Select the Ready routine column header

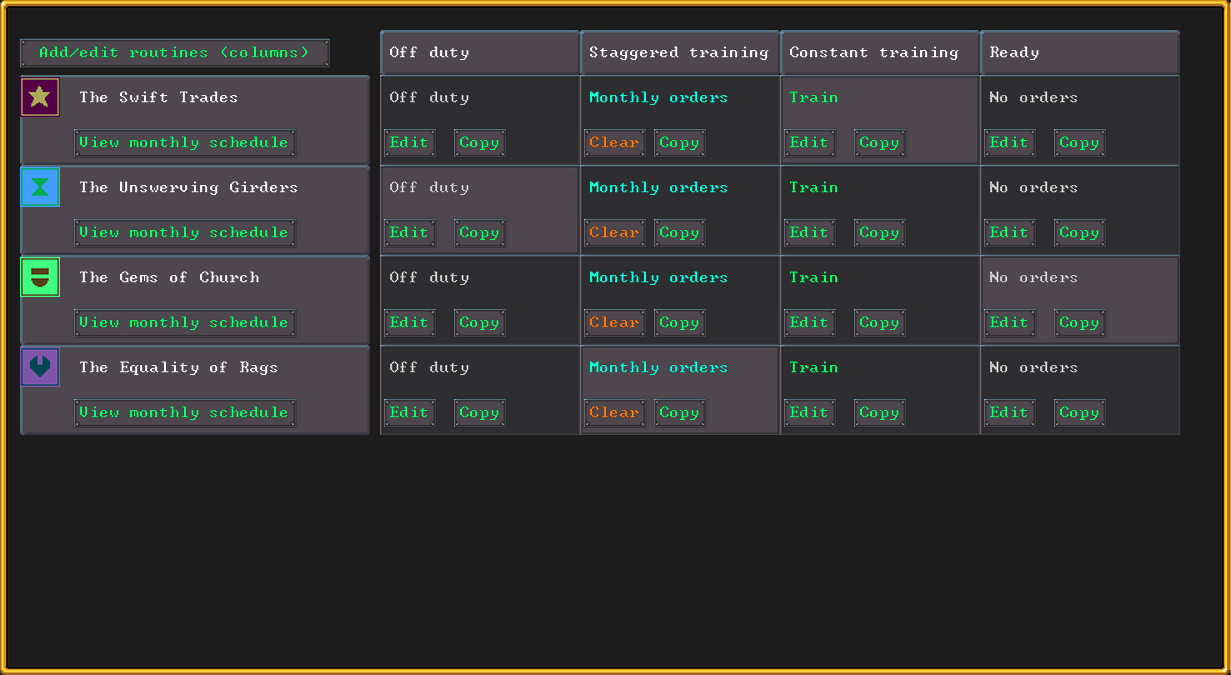[1080, 53]
